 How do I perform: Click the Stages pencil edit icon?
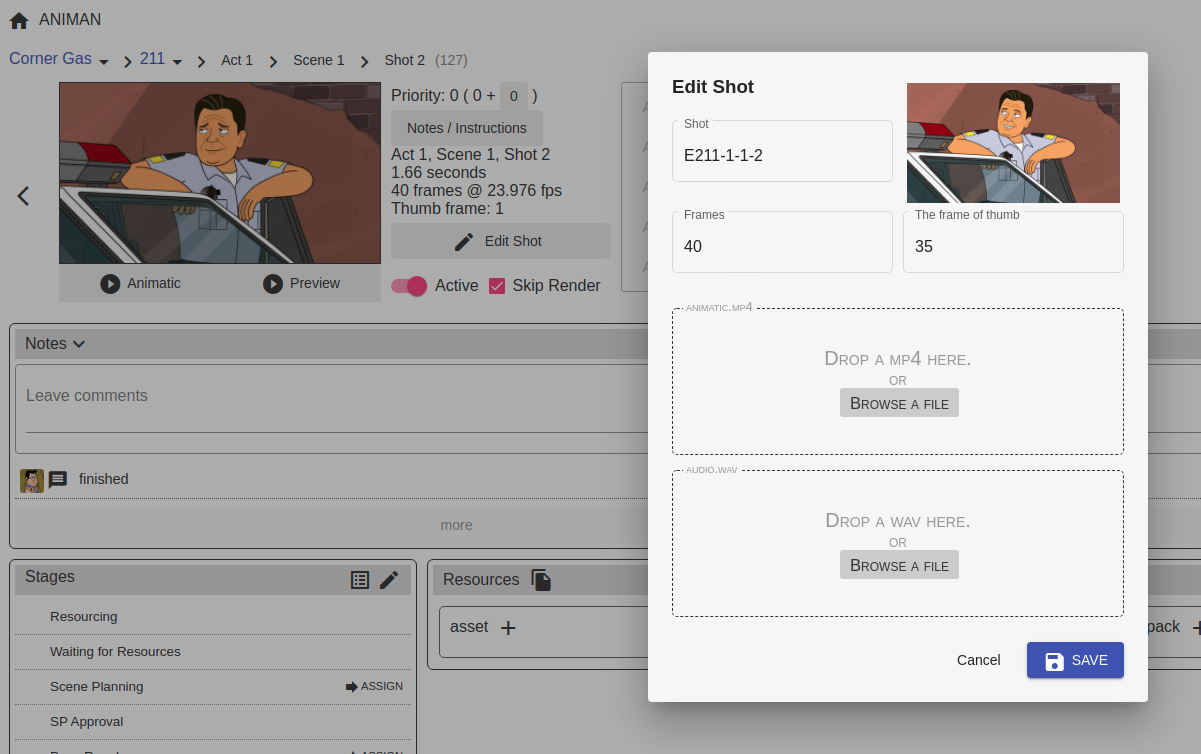click(x=389, y=580)
